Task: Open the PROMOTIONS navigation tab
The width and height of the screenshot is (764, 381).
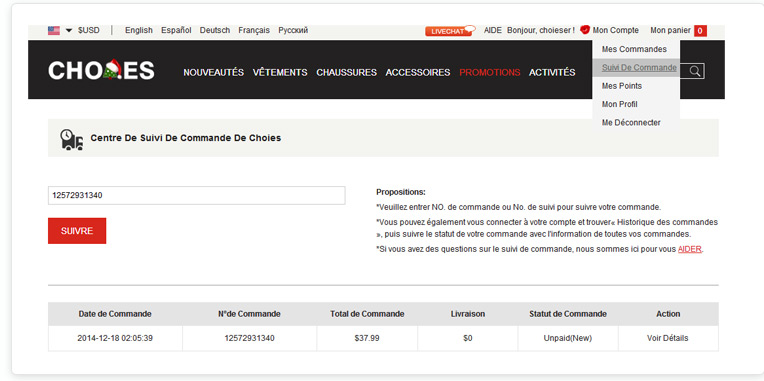Action: coord(490,72)
